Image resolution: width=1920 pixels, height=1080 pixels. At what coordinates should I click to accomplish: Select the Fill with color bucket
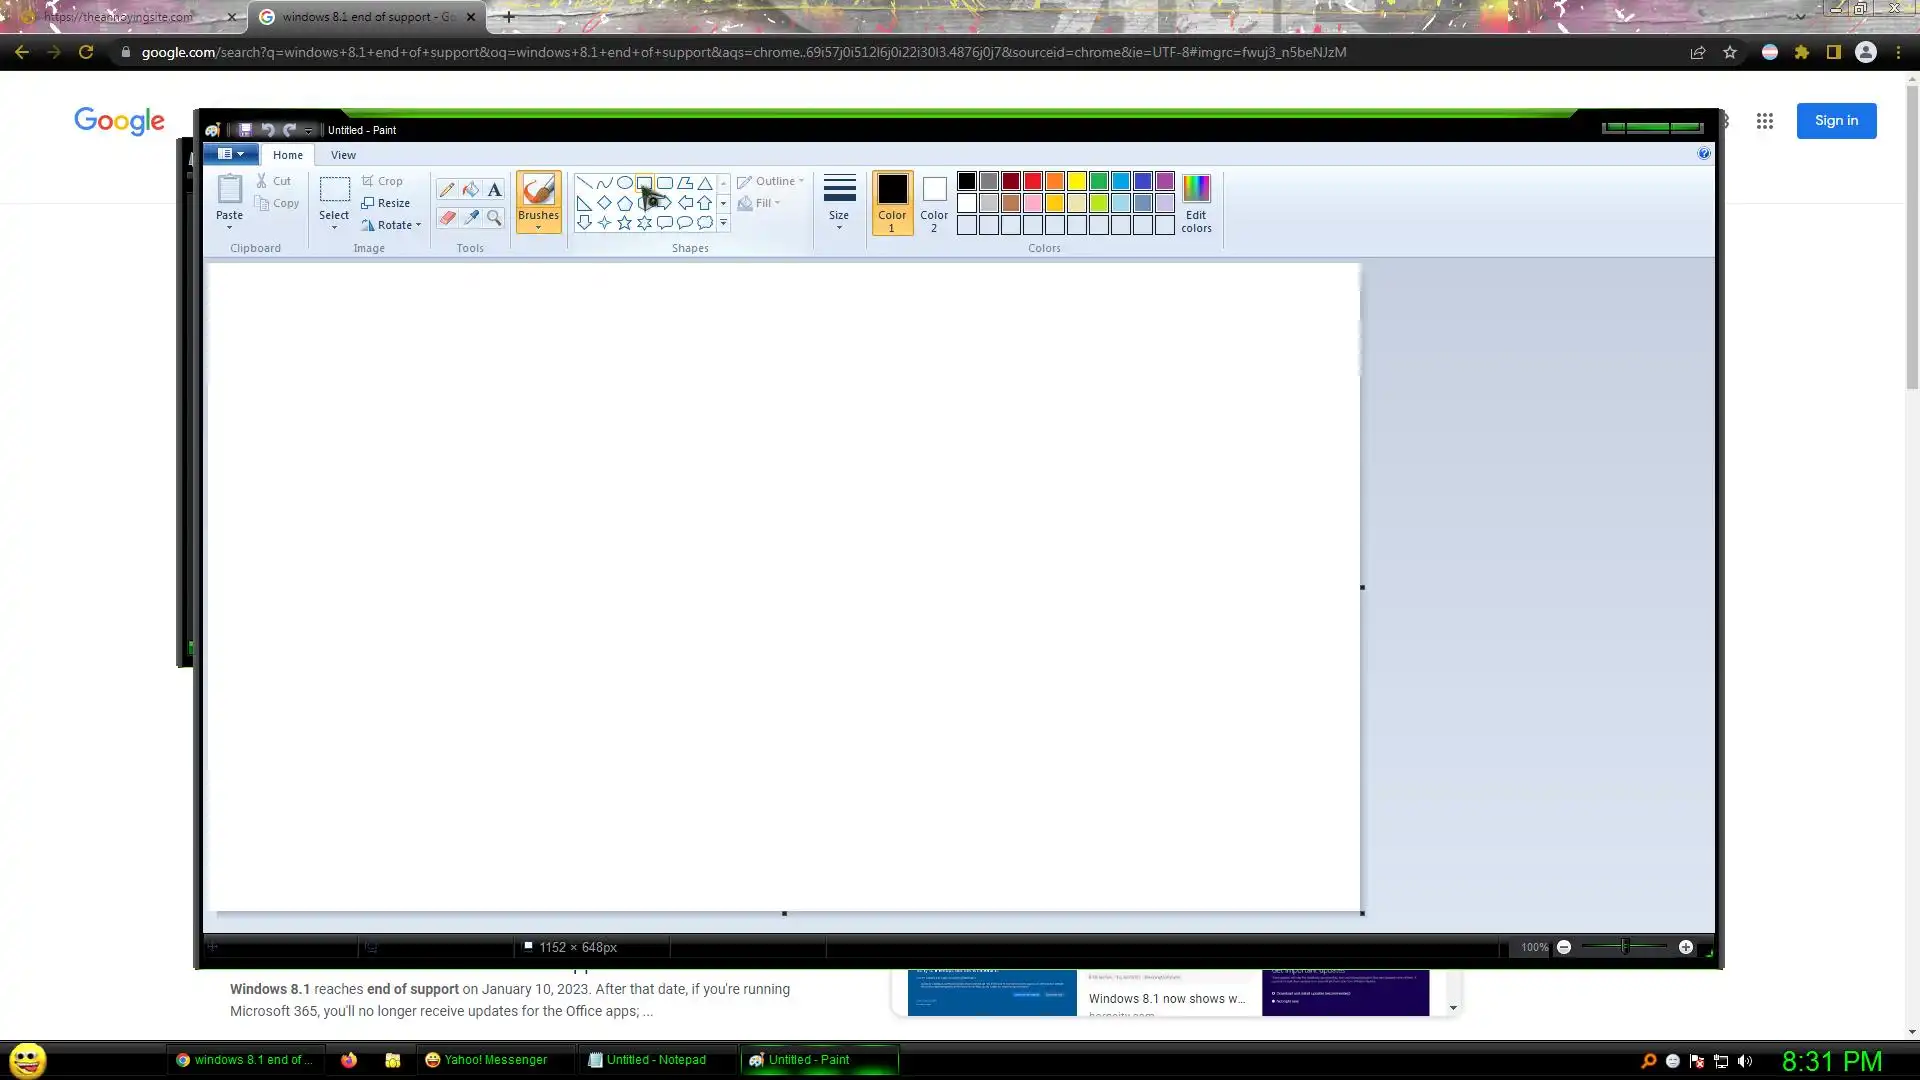point(470,189)
